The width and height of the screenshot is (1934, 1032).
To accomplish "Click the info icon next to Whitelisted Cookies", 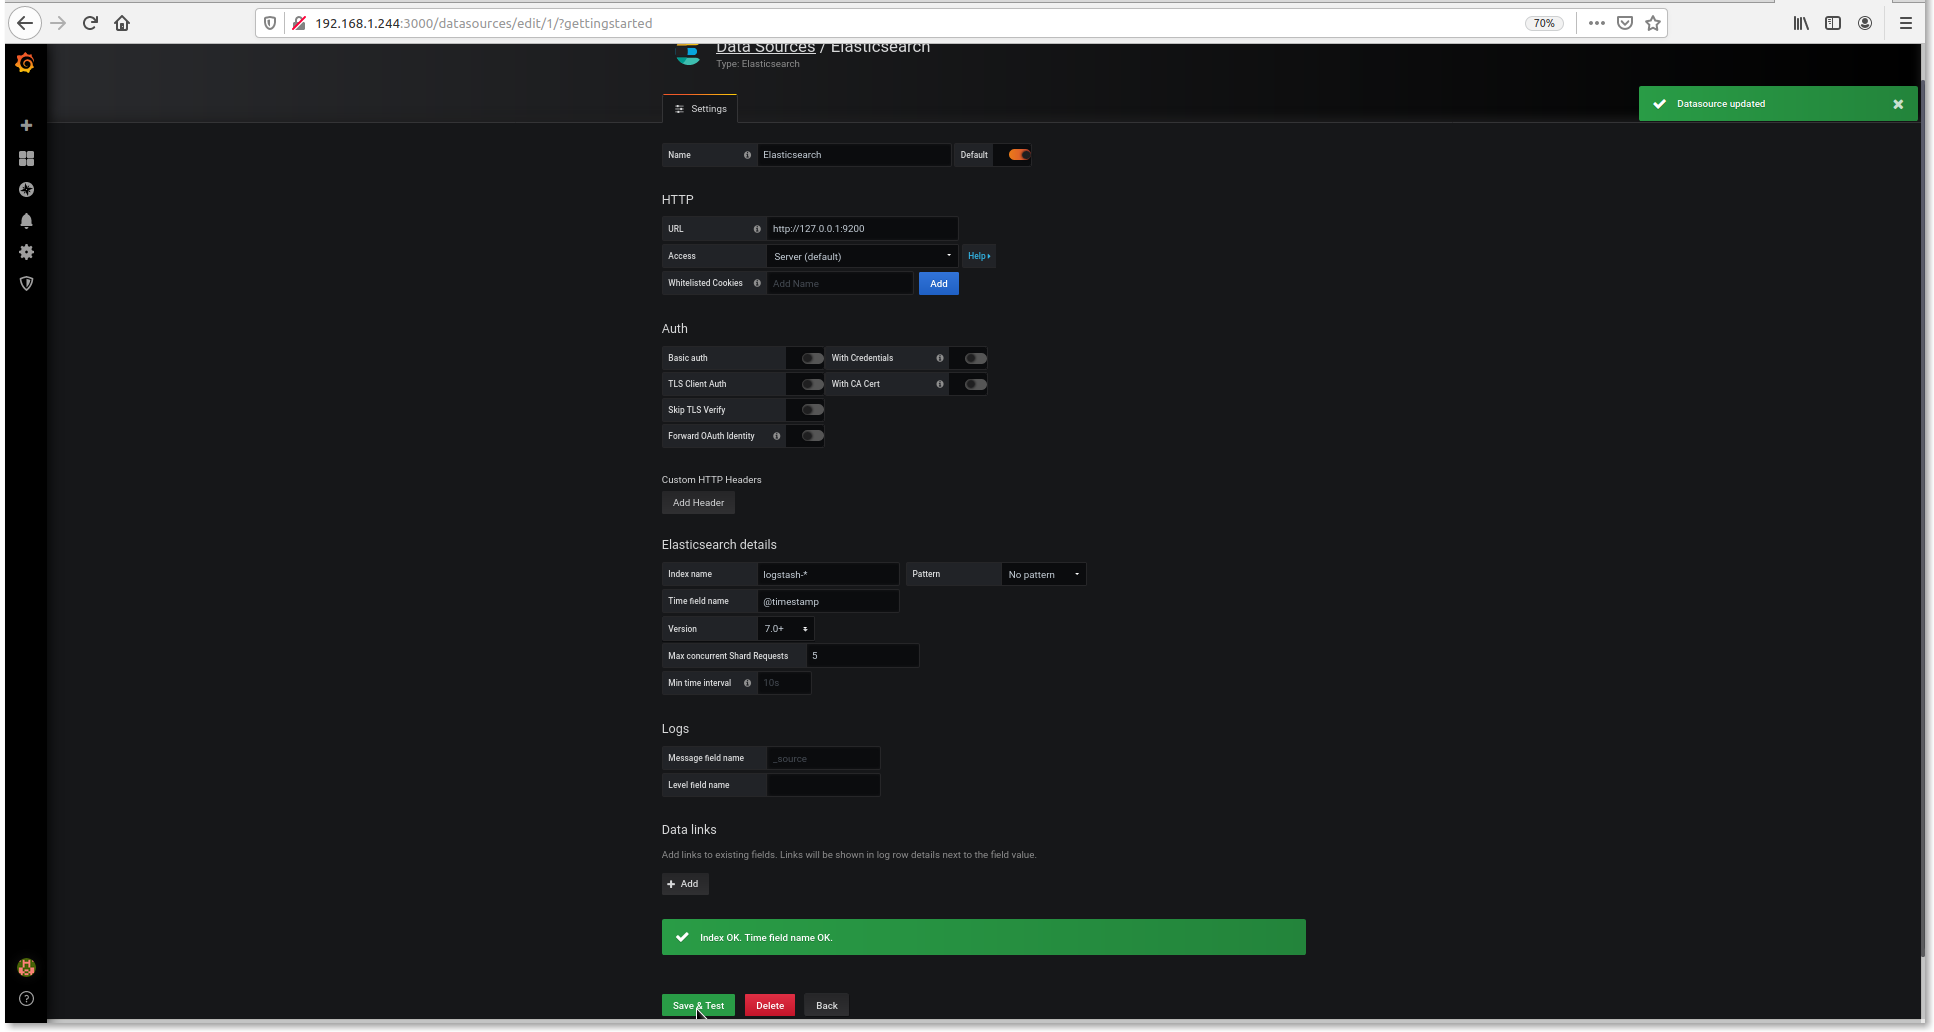I will [x=757, y=283].
